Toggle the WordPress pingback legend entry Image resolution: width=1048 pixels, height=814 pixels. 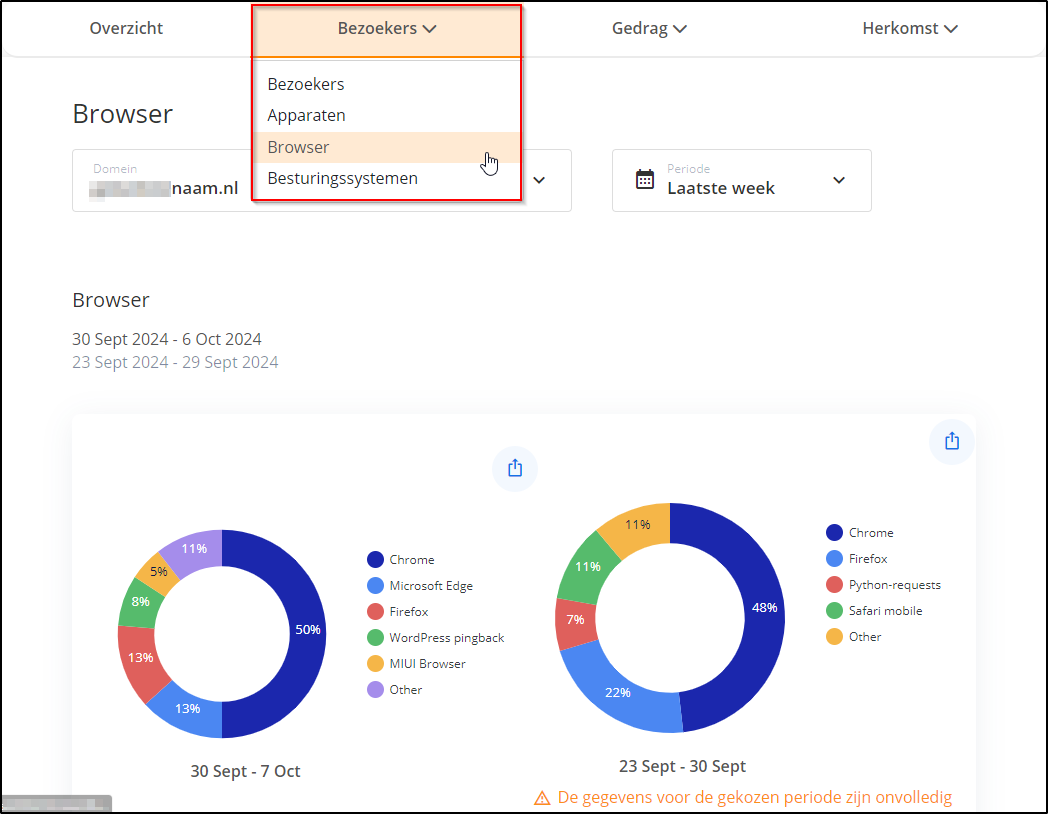tap(446, 638)
